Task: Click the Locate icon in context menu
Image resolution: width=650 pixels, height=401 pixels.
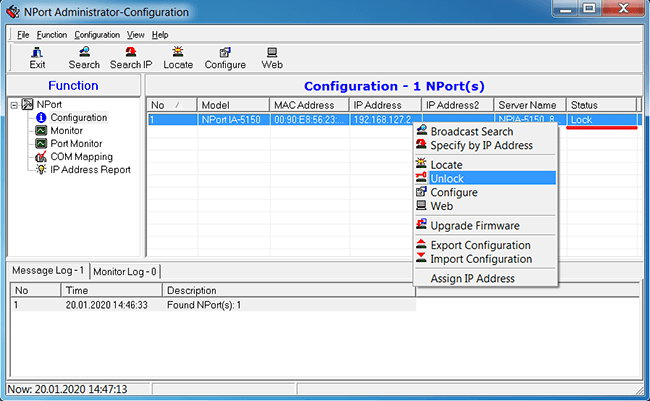Action: click(422, 163)
